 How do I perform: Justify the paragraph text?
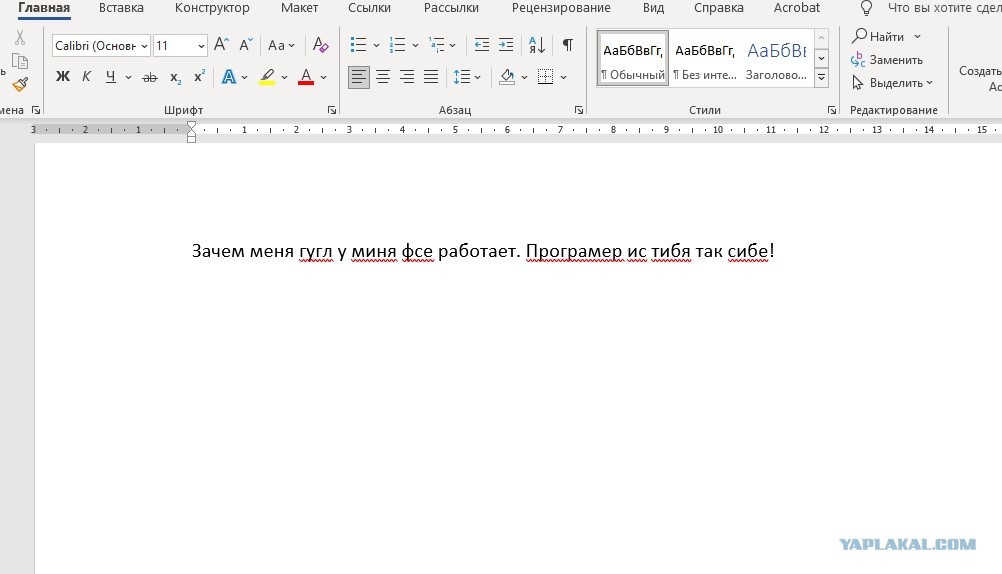click(431, 77)
